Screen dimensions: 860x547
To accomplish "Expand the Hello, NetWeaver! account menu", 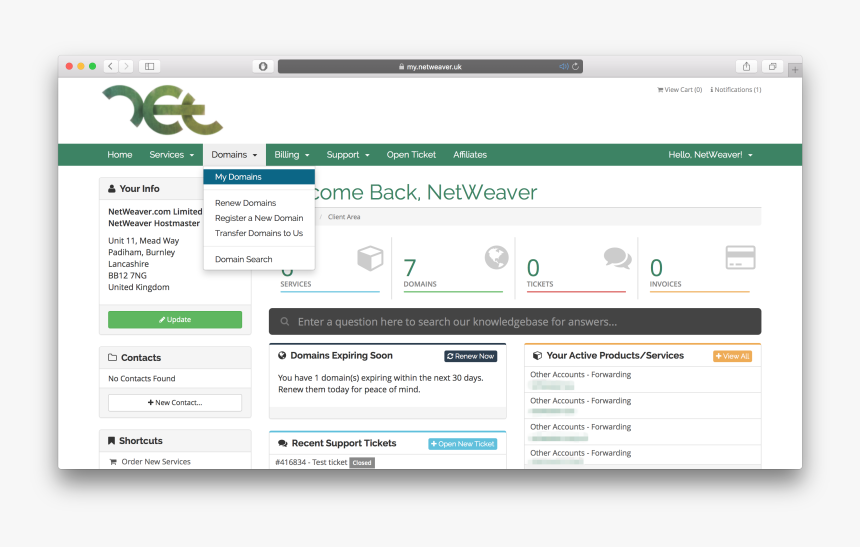I will pyautogui.click(x=710, y=155).
